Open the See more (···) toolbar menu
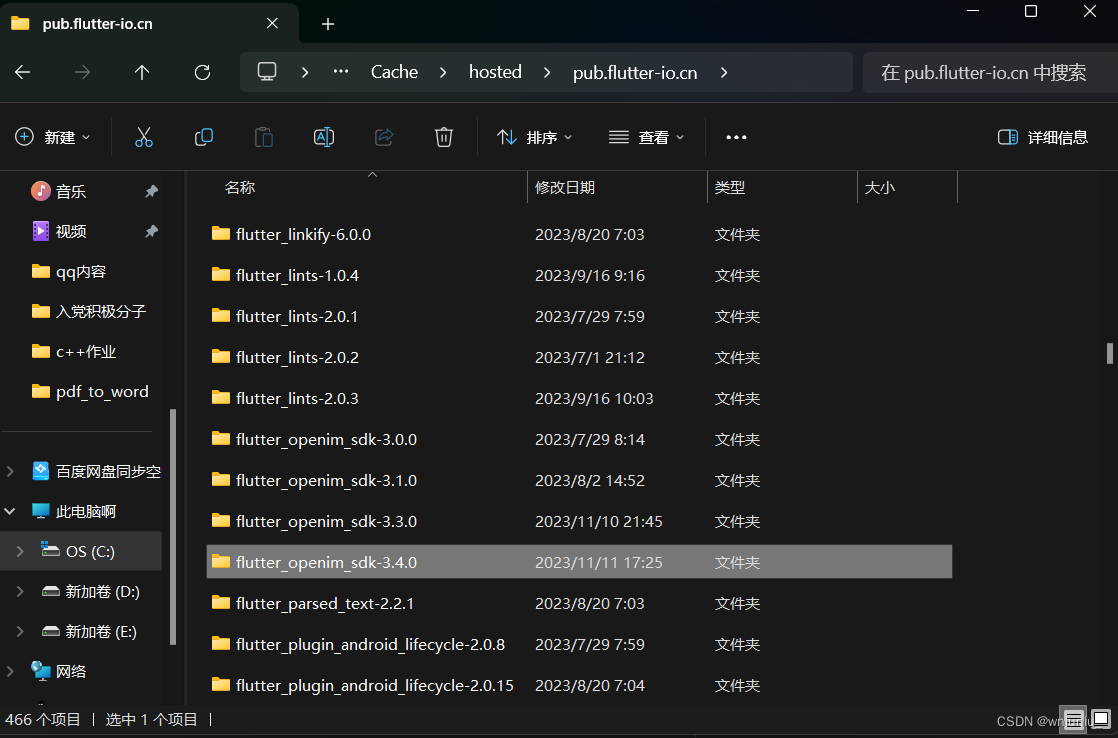1118x738 pixels. coord(737,137)
